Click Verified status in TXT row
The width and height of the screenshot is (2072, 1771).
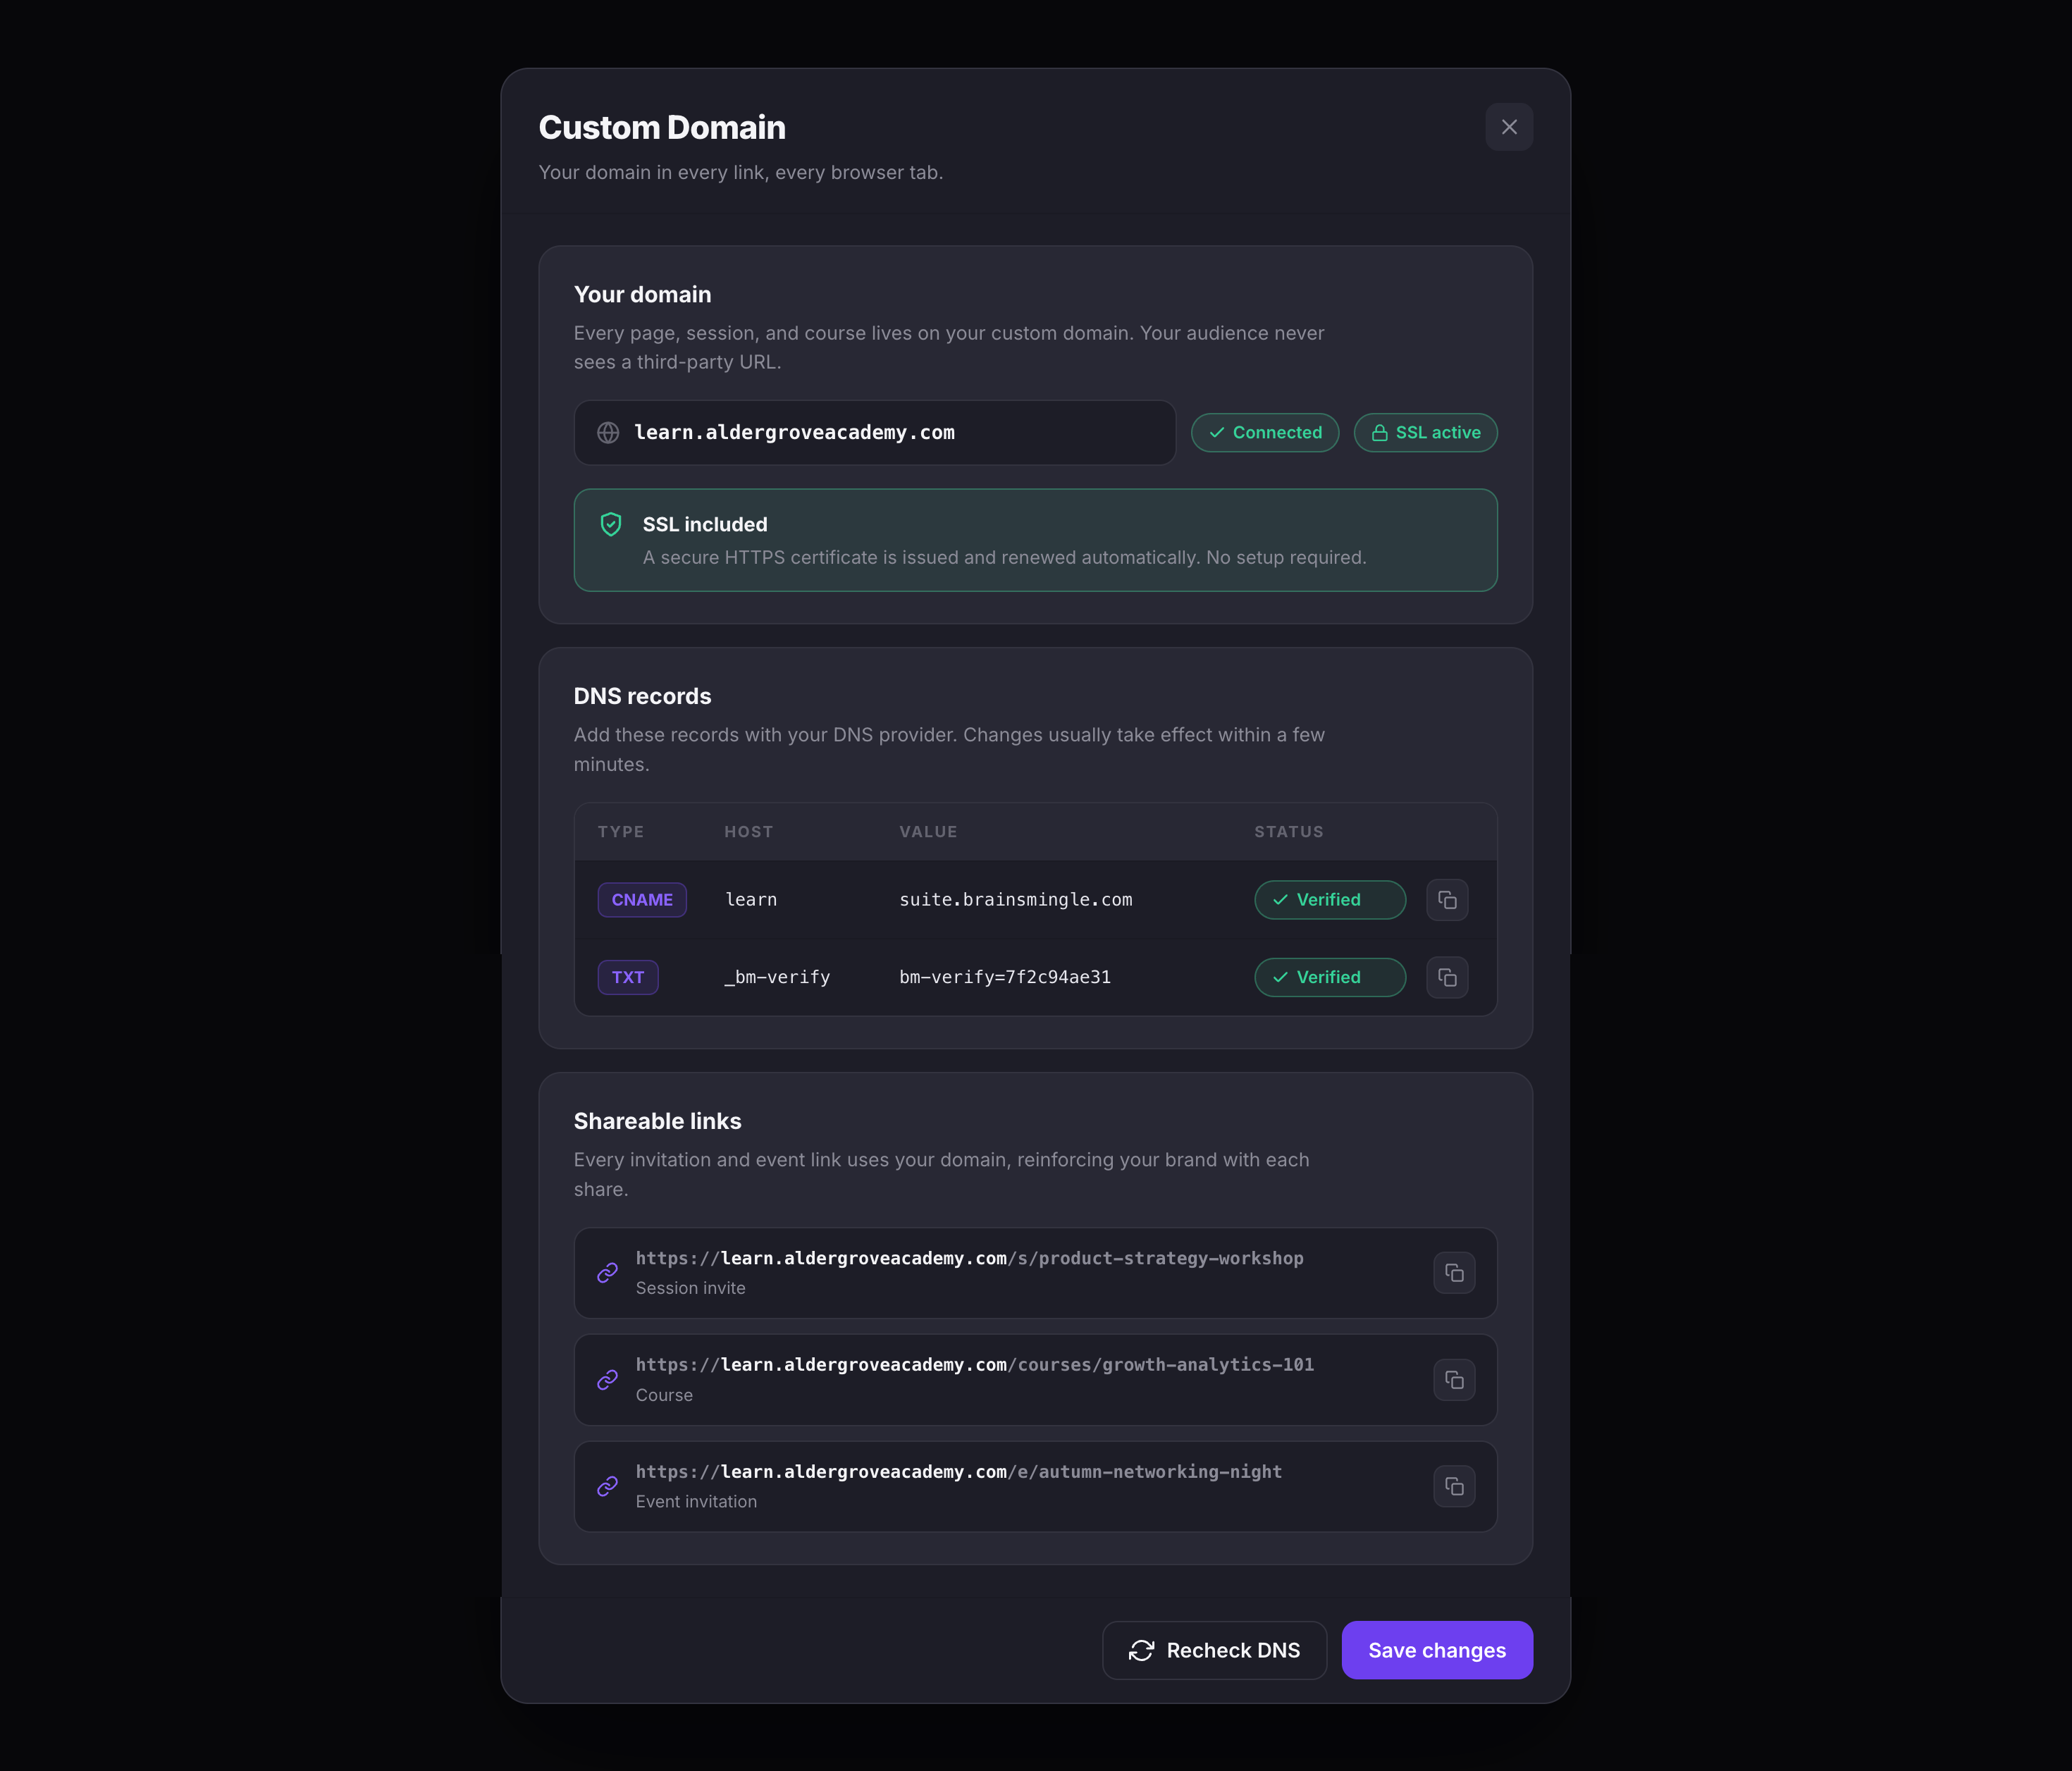(x=1329, y=977)
